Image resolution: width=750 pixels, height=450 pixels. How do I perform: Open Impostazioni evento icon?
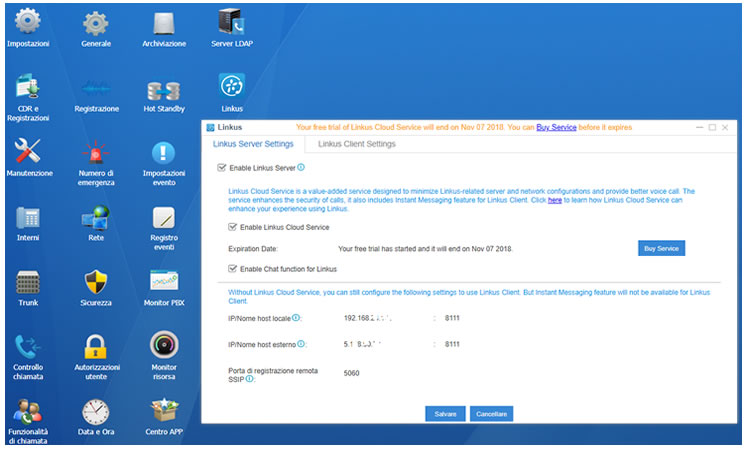pos(164,153)
